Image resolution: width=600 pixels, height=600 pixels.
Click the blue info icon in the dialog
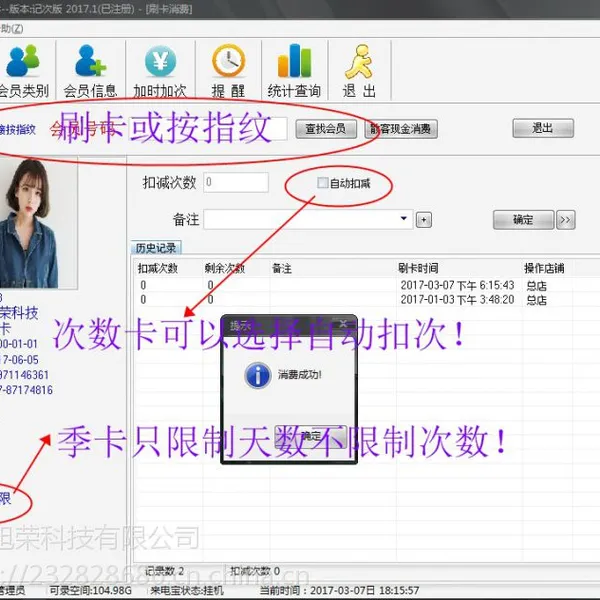point(258,375)
